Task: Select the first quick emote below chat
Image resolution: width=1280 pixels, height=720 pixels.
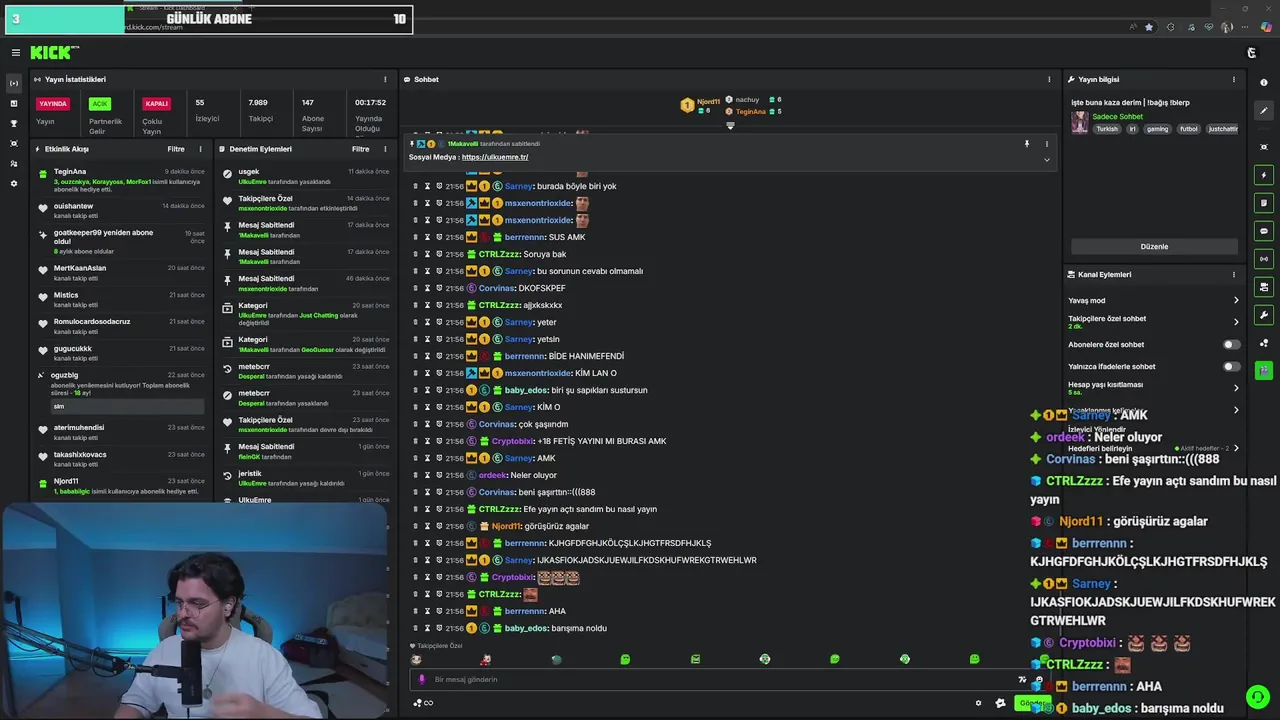Action: coord(416,660)
